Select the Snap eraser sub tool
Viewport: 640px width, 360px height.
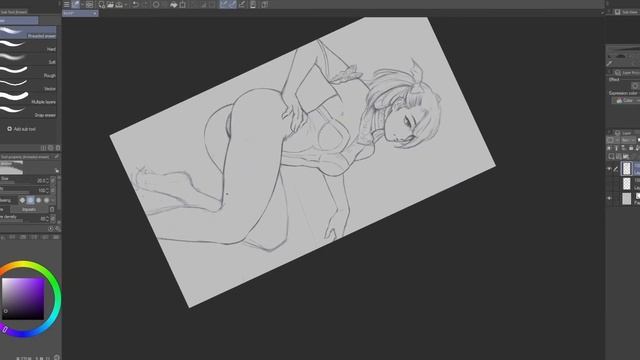pos(28,111)
